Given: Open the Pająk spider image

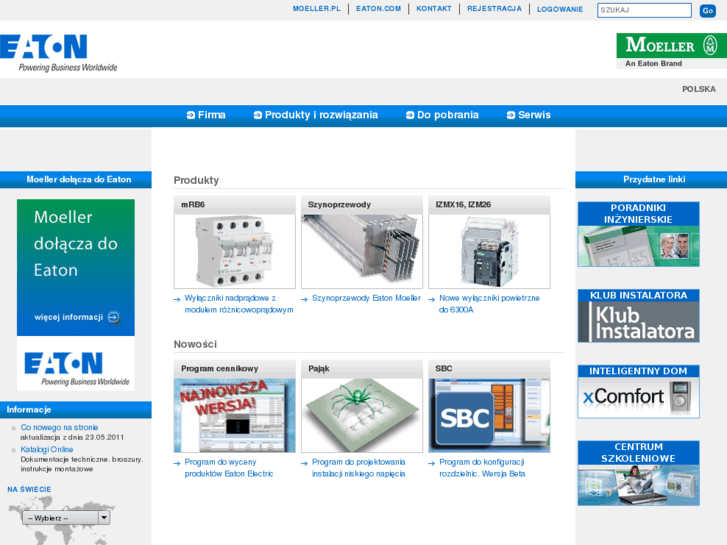Looking at the screenshot, I should [362, 416].
